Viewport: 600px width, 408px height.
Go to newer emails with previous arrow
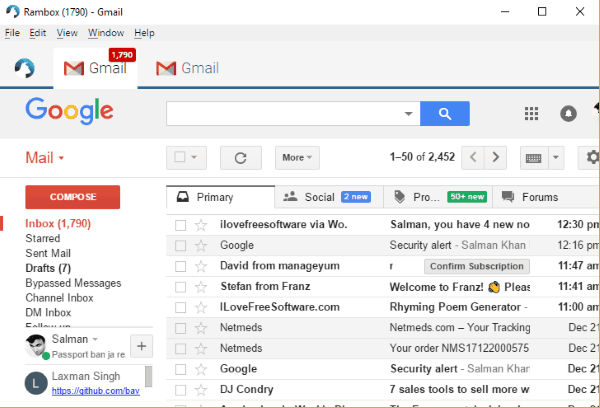[473, 157]
